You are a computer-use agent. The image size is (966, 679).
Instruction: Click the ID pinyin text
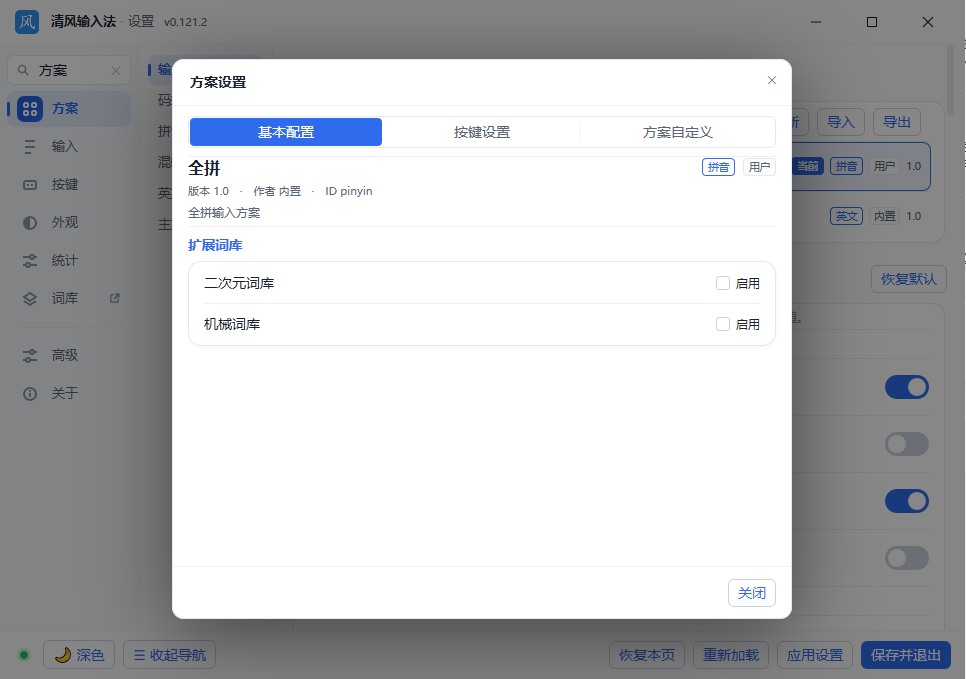349,191
